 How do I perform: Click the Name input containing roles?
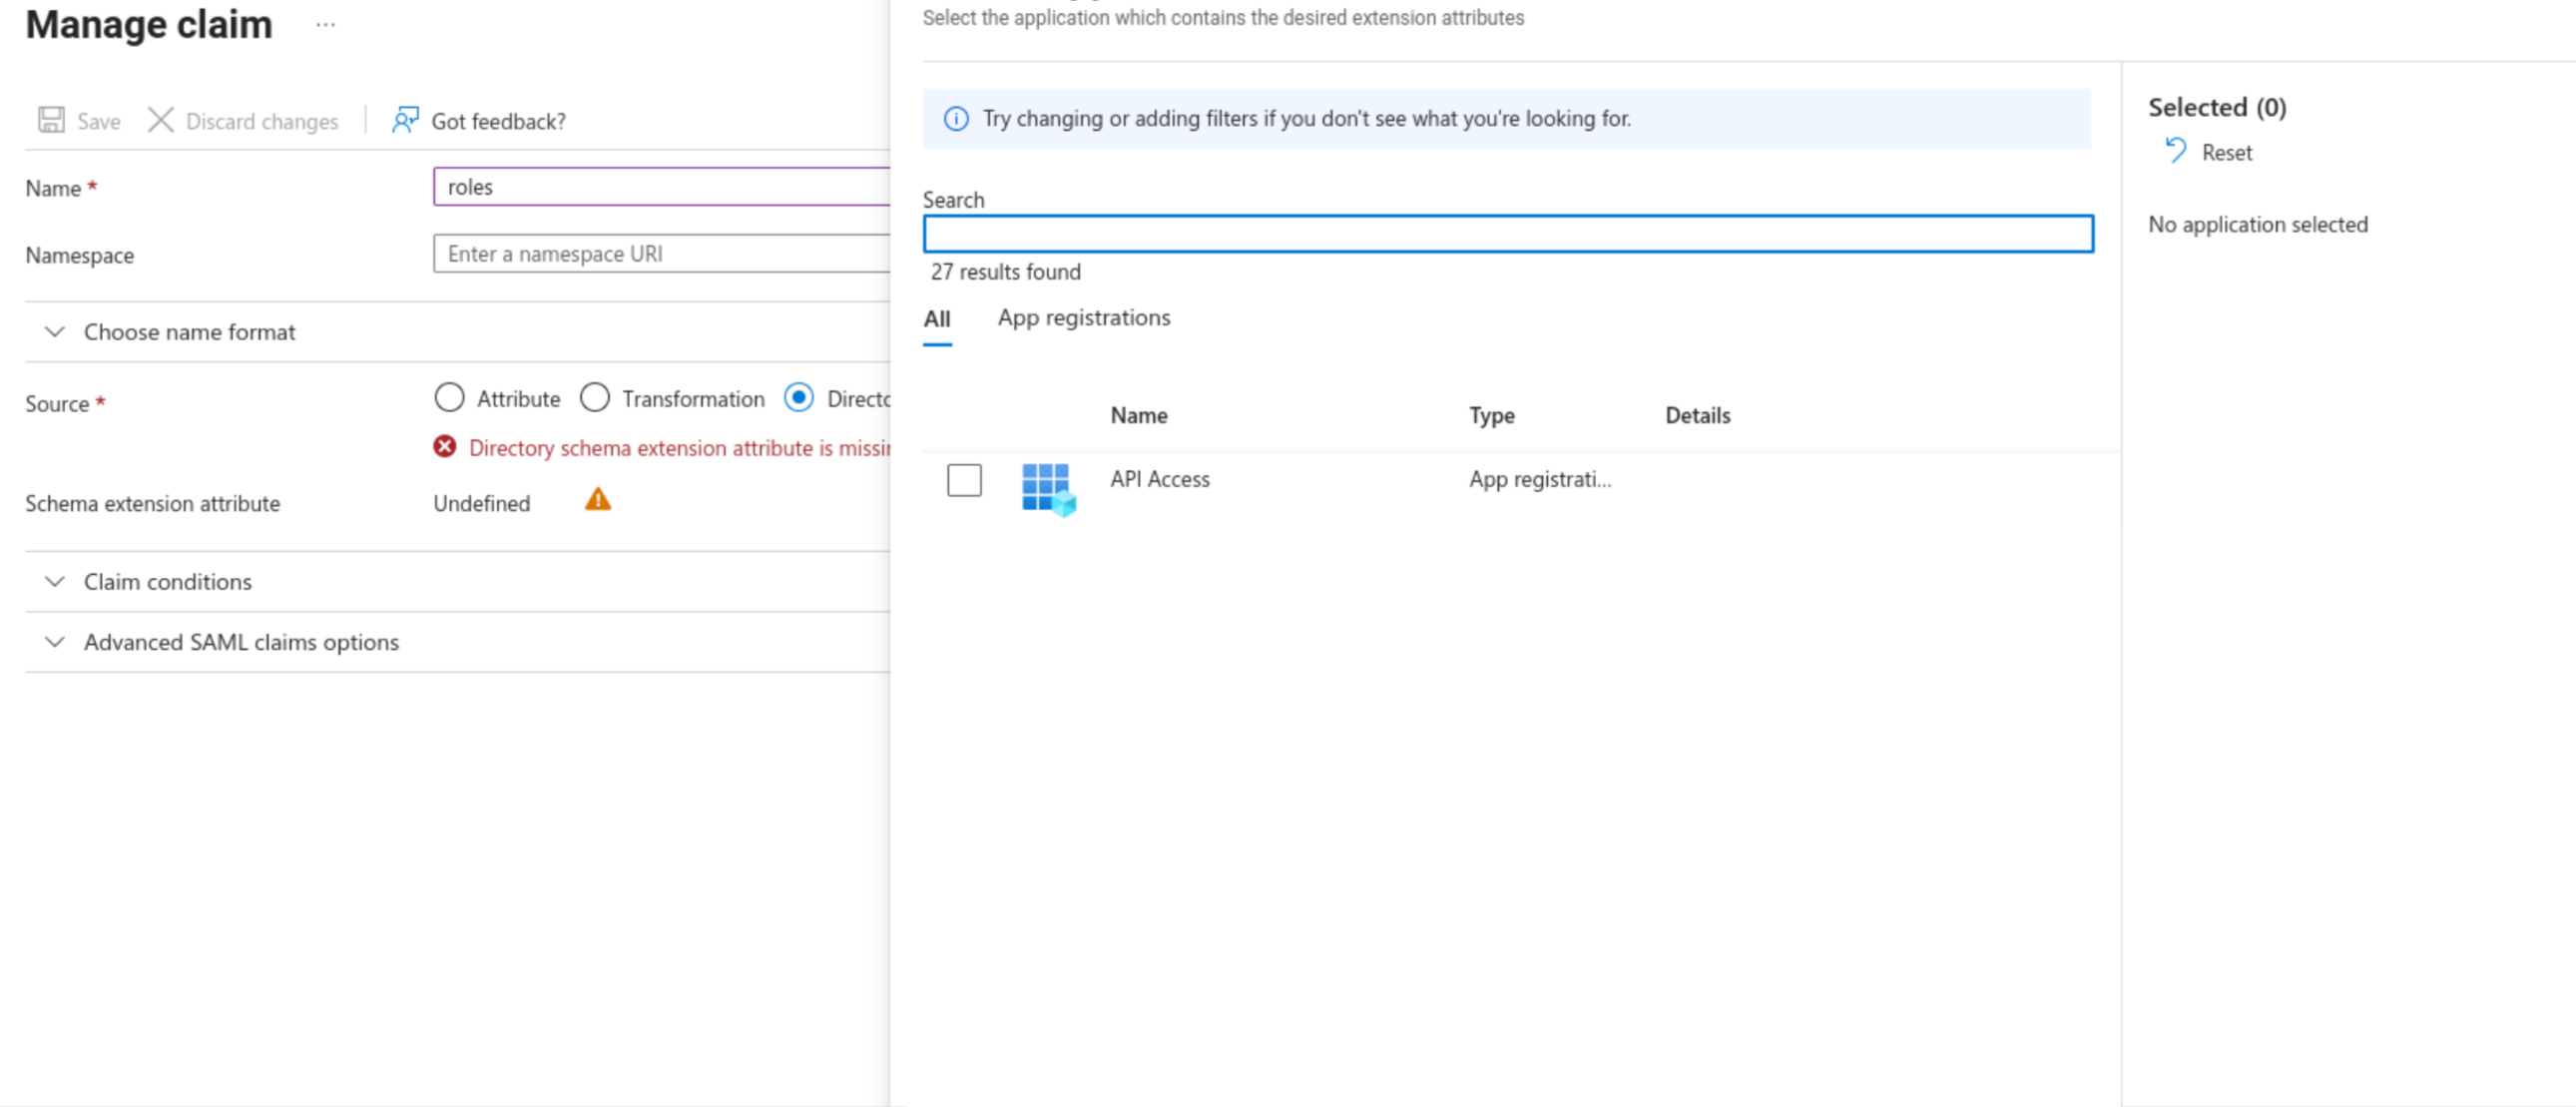click(661, 187)
